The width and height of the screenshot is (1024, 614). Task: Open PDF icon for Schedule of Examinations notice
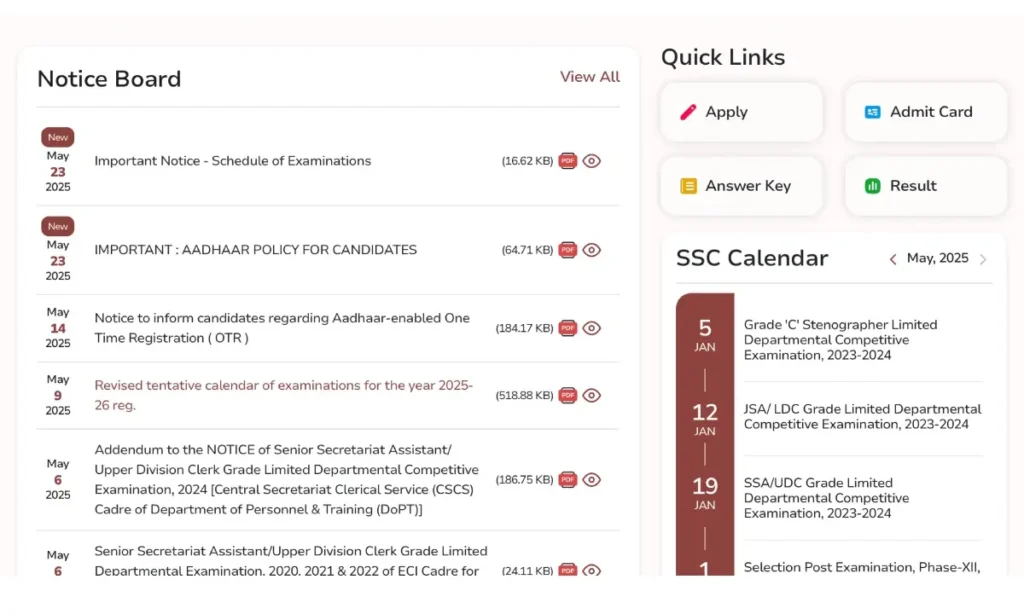pyautogui.click(x=568, y=161)
